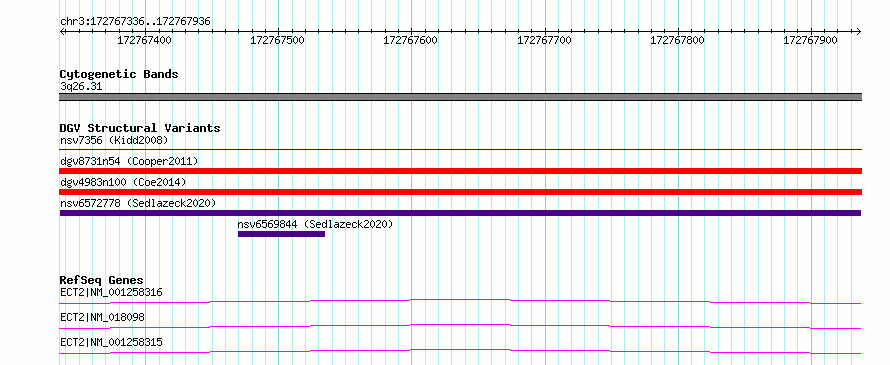Click the ECT2|NM_001258316 transcript label
The image size is (890, 365).
(x=111, y=293)
